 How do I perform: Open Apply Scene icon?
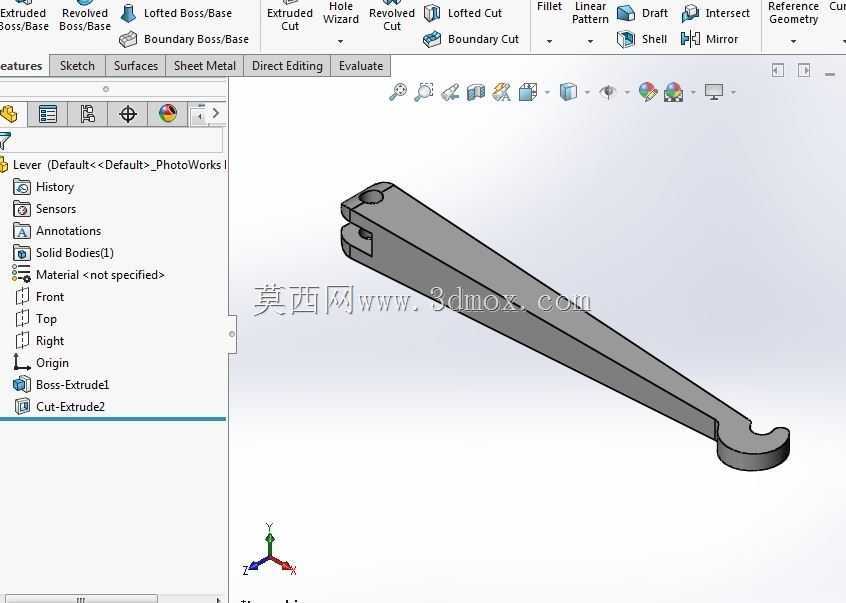(673, 92)
